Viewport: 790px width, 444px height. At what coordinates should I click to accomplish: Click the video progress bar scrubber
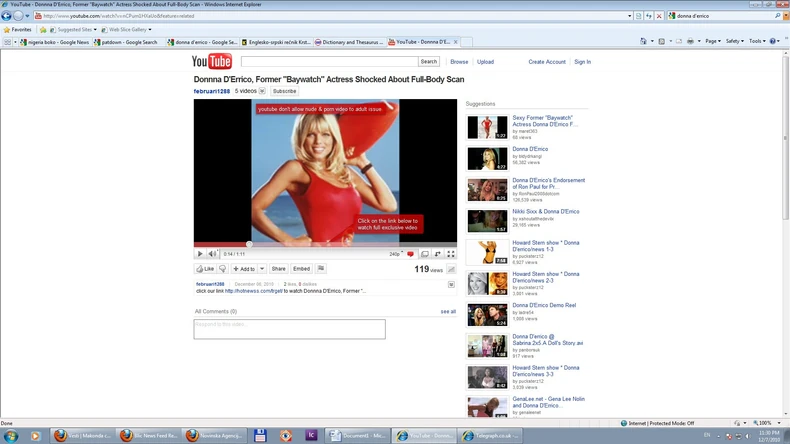[x=249, y=244]
